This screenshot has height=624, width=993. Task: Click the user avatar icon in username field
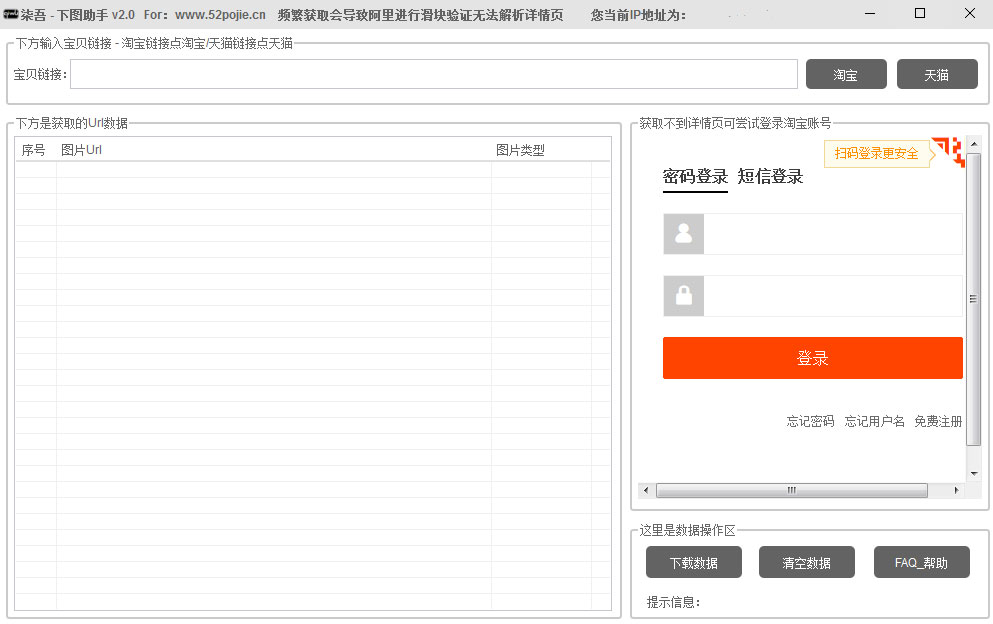(684, 234)
